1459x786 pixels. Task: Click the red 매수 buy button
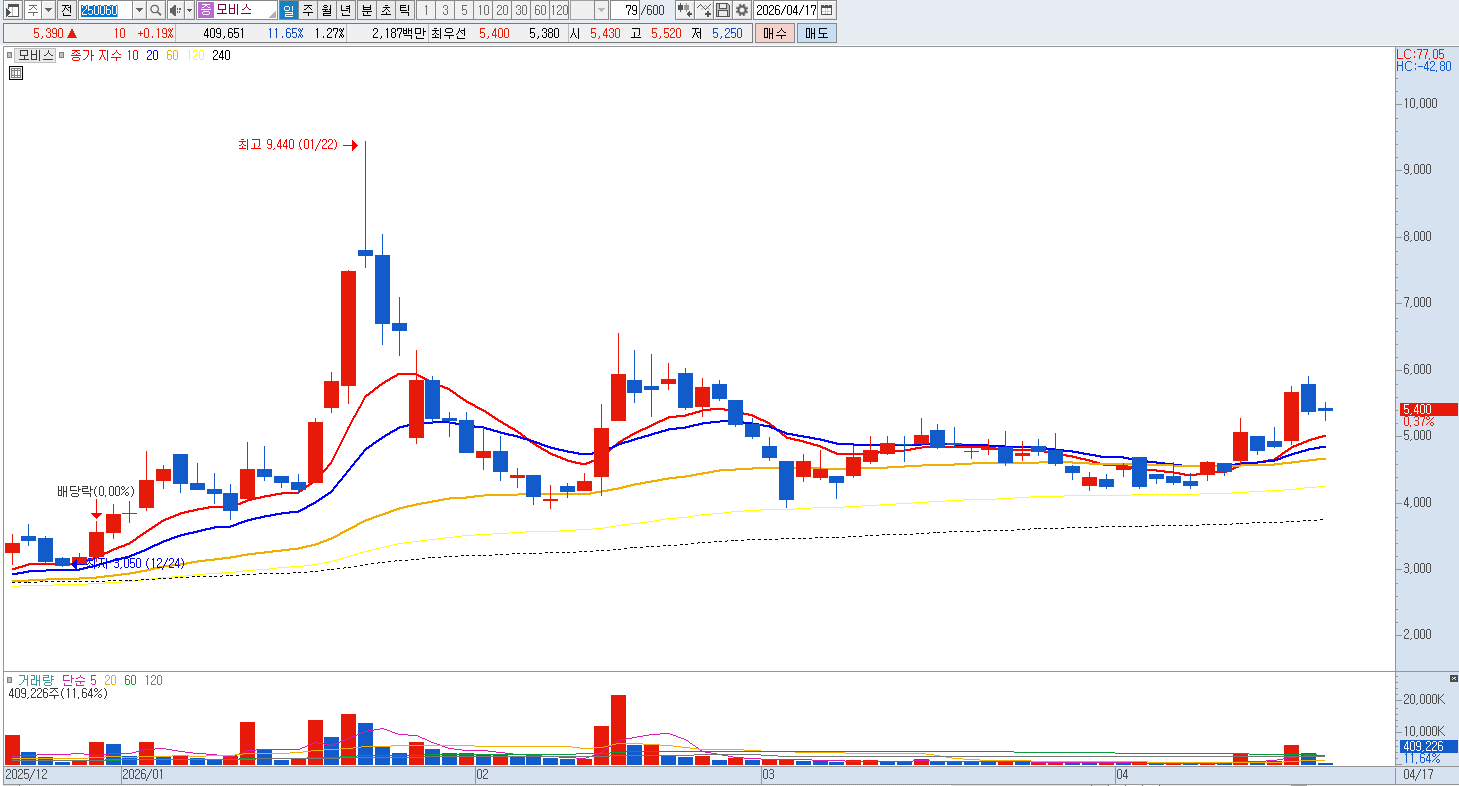point(775,33)
